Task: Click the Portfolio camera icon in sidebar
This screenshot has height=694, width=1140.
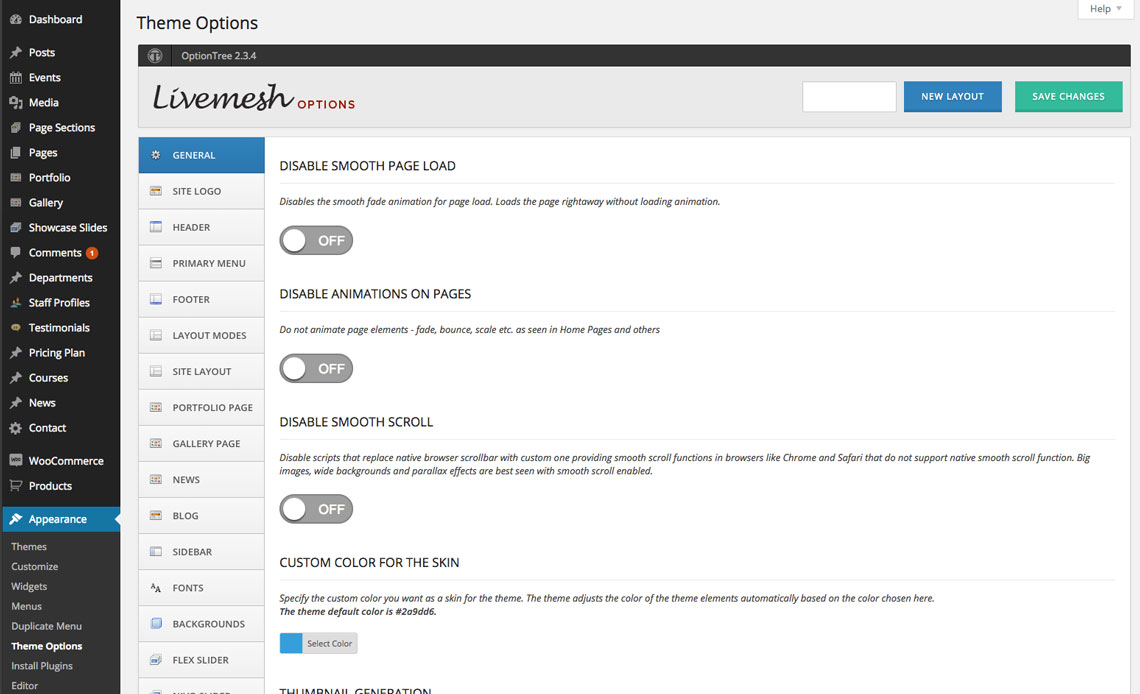Action: point(14,177)
